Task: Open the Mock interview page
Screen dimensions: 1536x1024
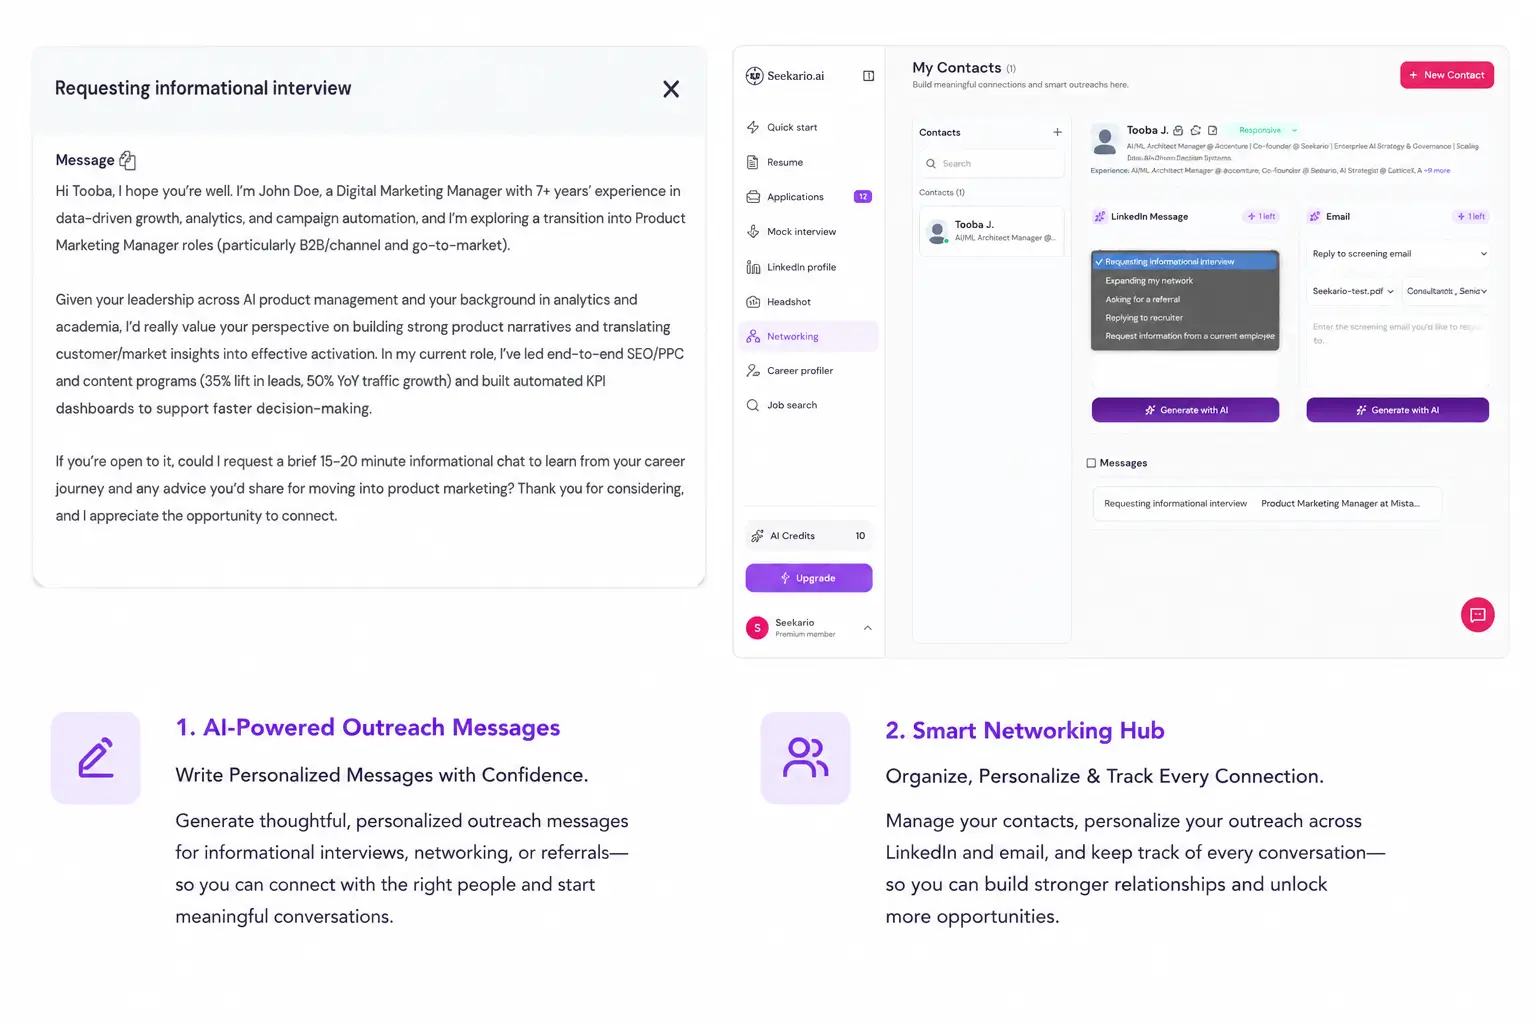Action: pyautogui.click(x=808, y=232)
